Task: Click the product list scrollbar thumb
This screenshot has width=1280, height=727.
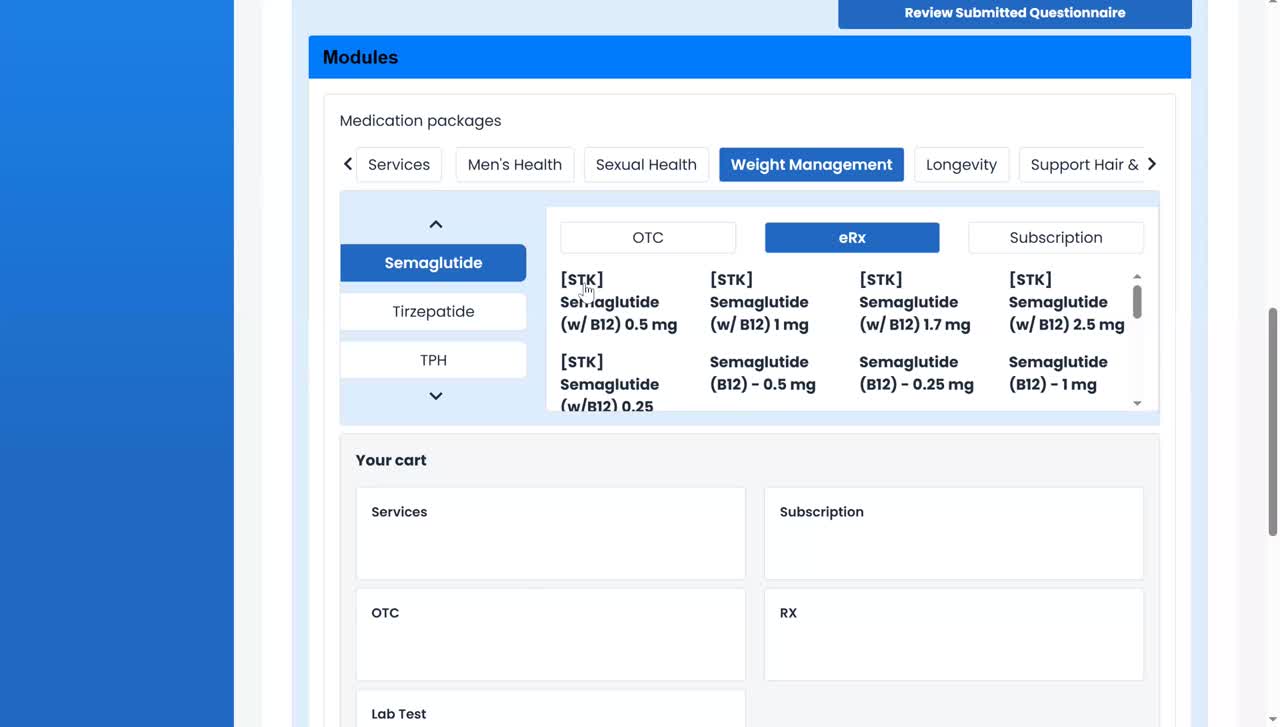Action: 1137,301
